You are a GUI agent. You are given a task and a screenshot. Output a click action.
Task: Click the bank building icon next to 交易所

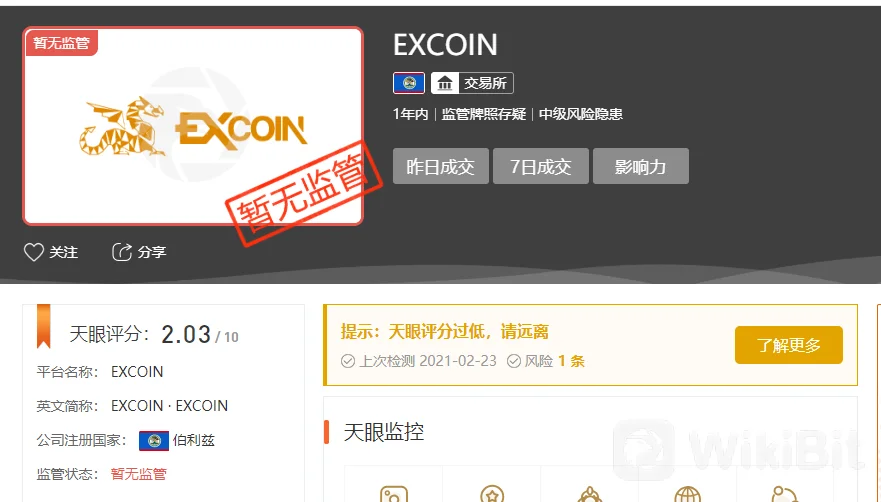coord(445,83)
